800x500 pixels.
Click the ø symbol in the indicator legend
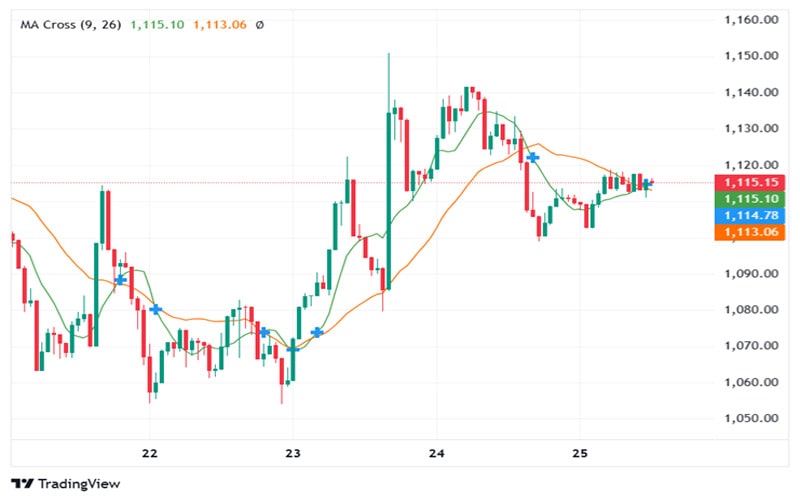260,25
